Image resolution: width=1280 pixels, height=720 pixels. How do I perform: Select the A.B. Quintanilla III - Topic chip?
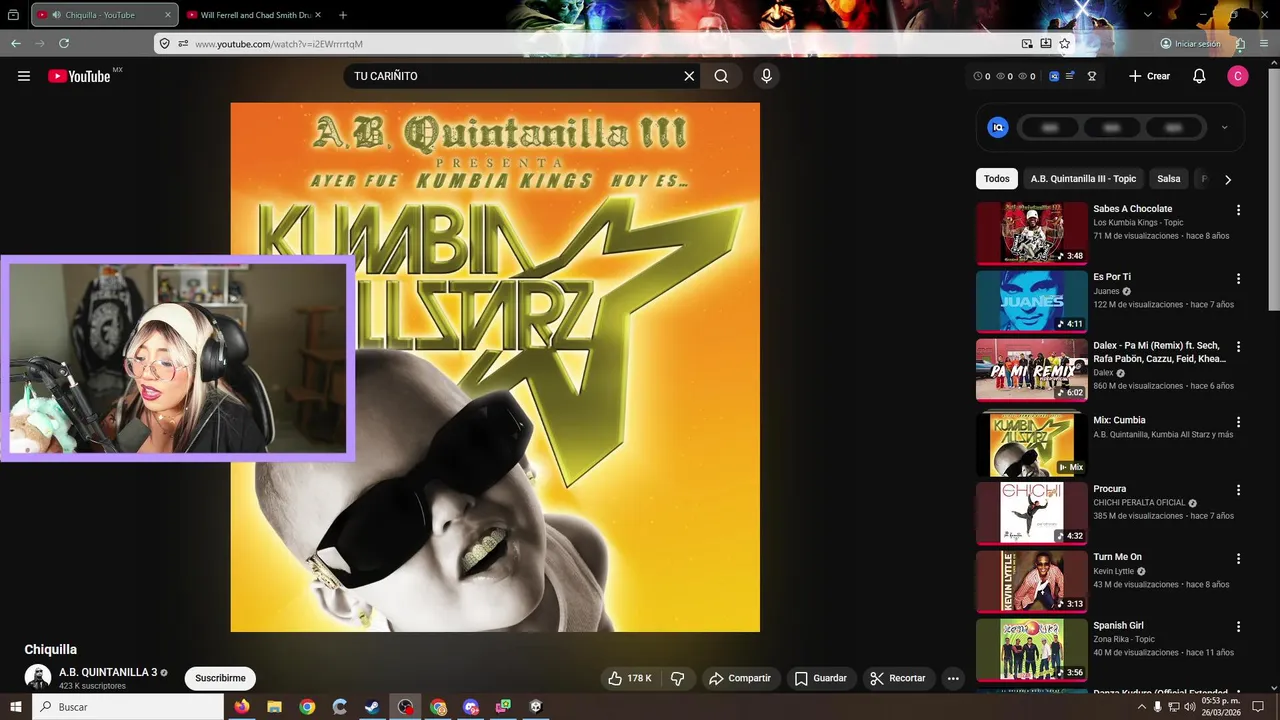(1083, 179)
